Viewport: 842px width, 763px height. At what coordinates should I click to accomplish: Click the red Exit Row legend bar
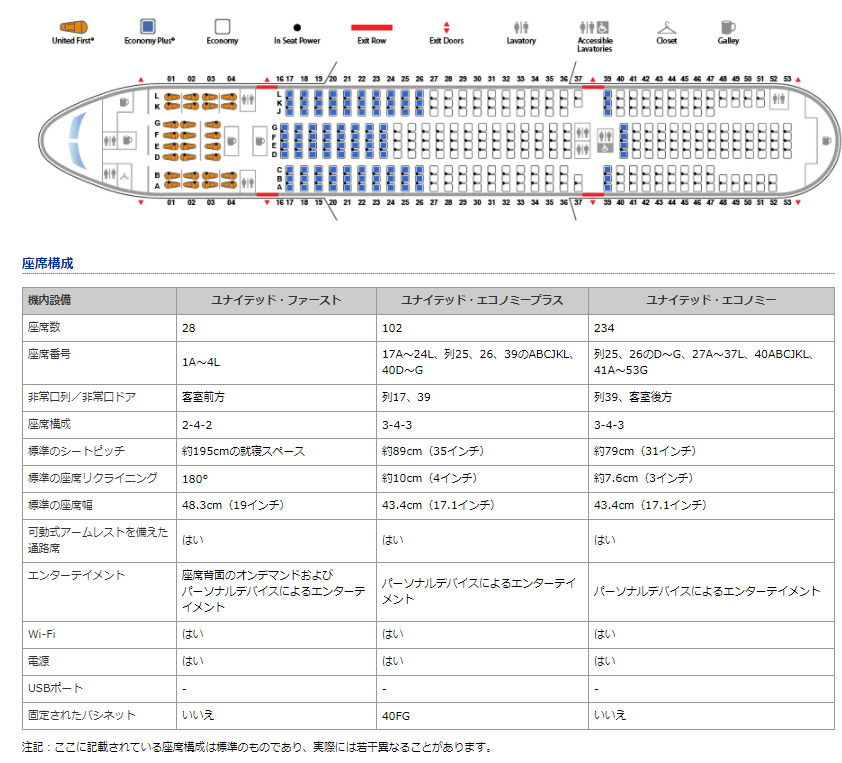371,27
